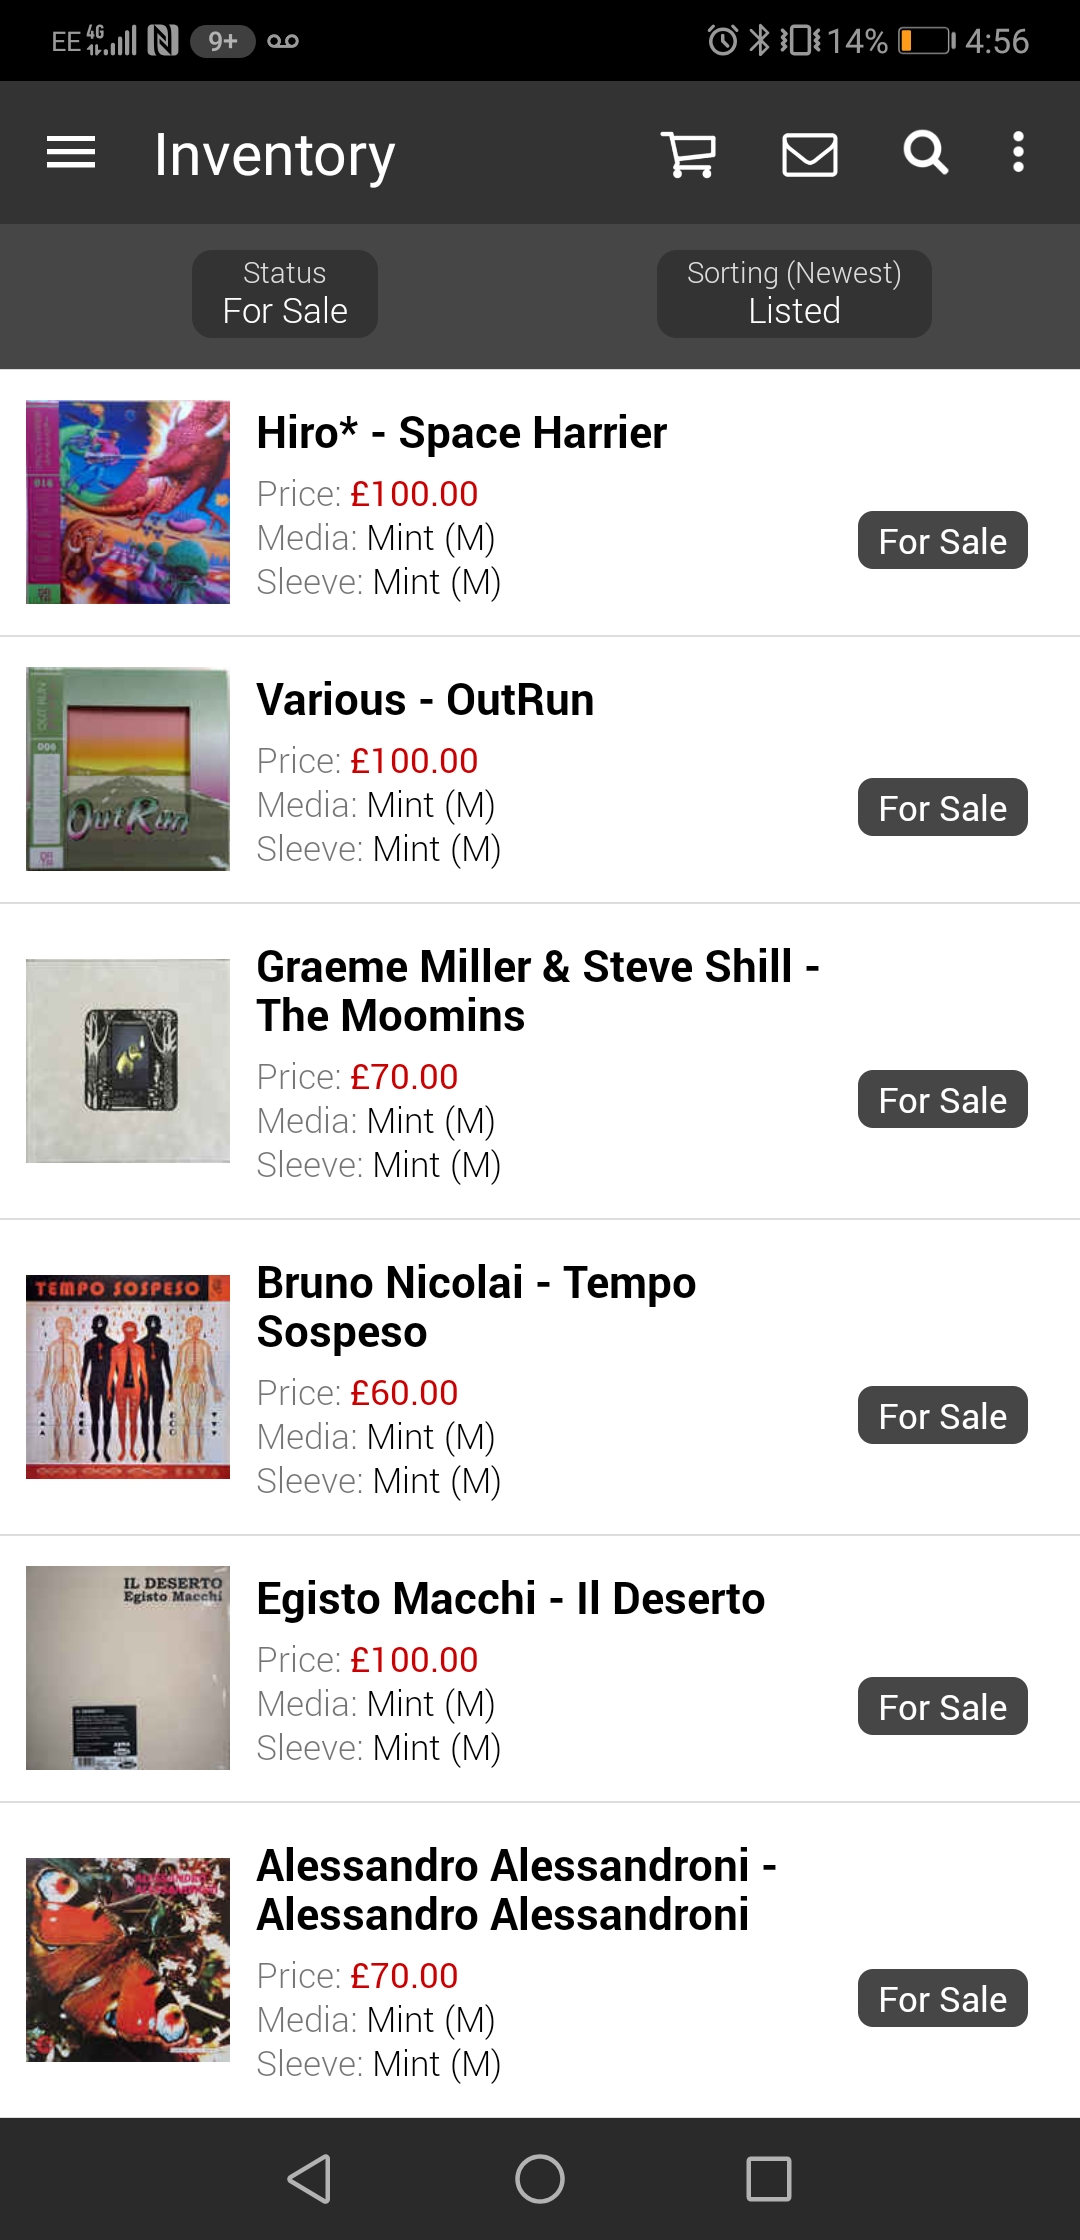Open the Sorting options dropdown

tap(793, 293)
